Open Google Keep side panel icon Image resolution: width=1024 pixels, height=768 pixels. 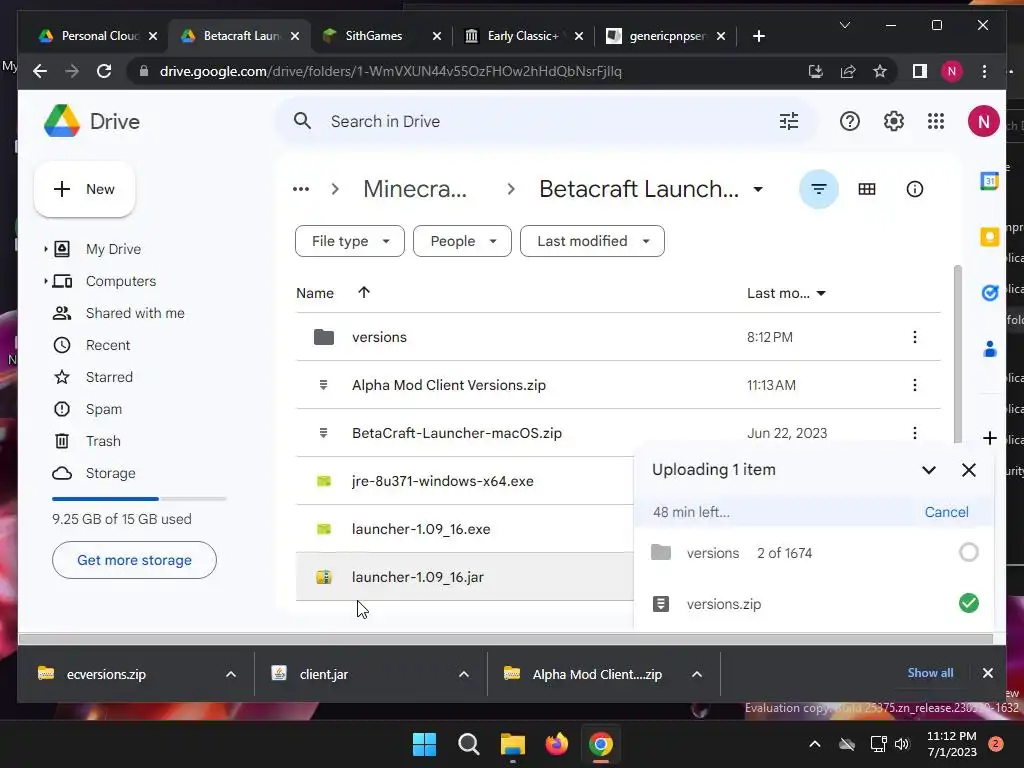990,236
